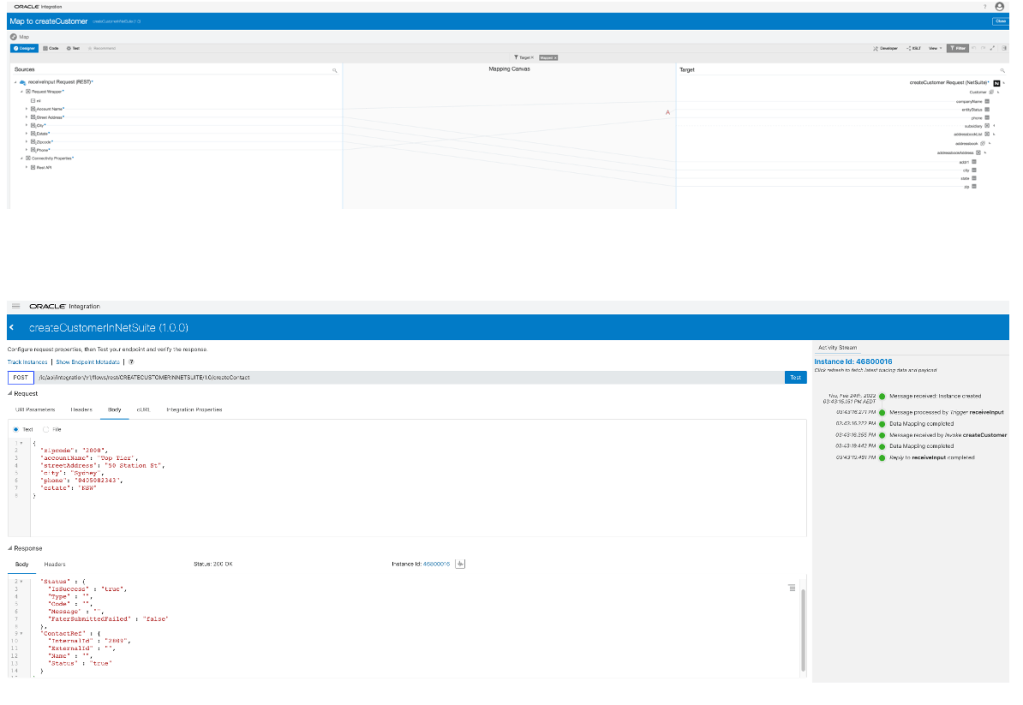Click the blue Test button
The image size is (1023, 705).
(x=795, y=377)
